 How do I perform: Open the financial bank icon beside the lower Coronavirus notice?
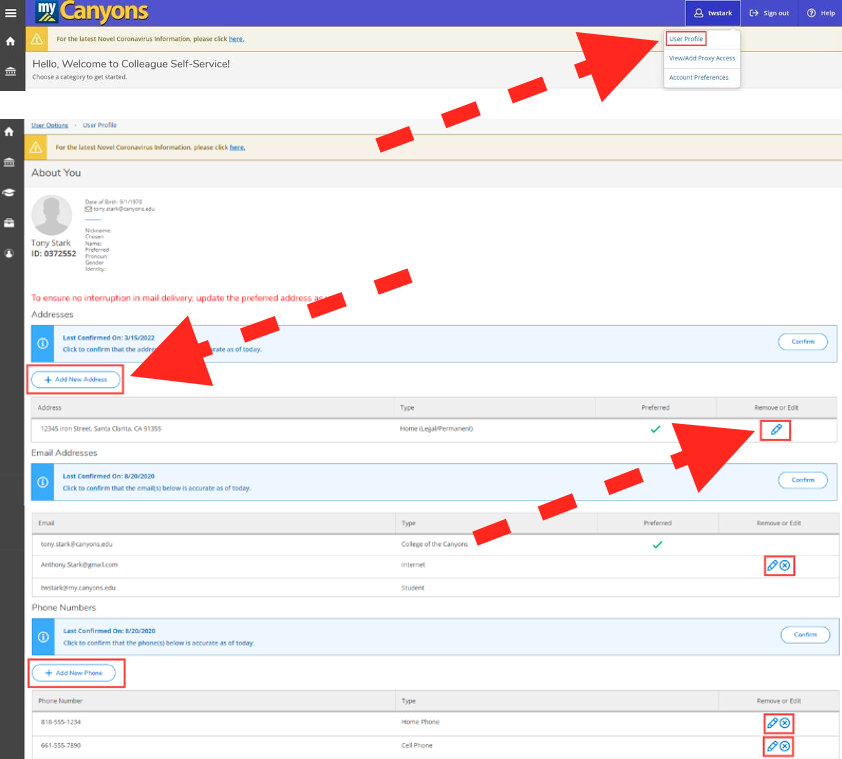point(9,162)
